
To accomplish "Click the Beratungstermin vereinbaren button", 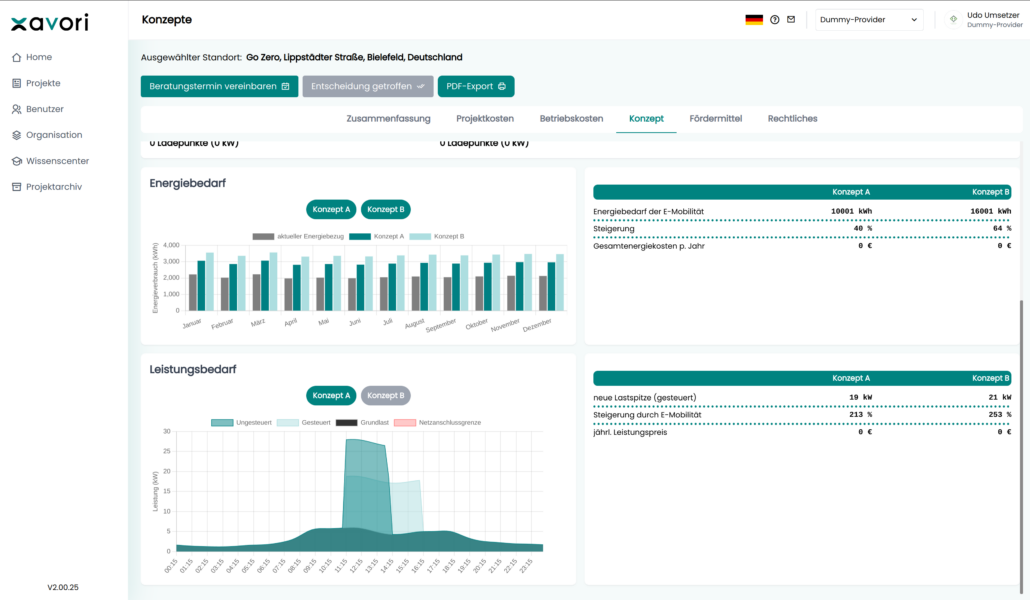I will pyautogui.click(x=219, y=86).
